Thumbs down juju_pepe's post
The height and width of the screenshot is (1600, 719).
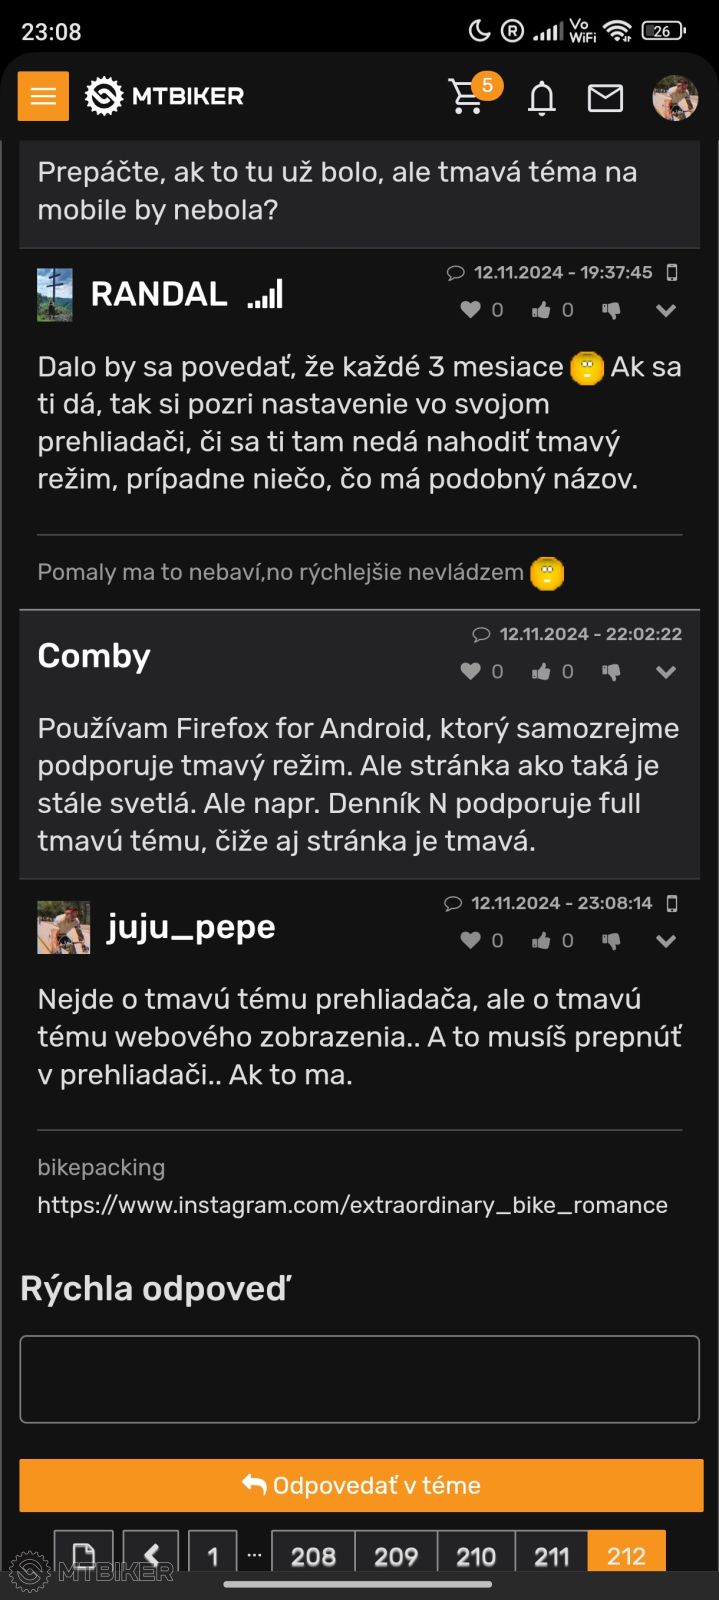(x=611, y=941)
